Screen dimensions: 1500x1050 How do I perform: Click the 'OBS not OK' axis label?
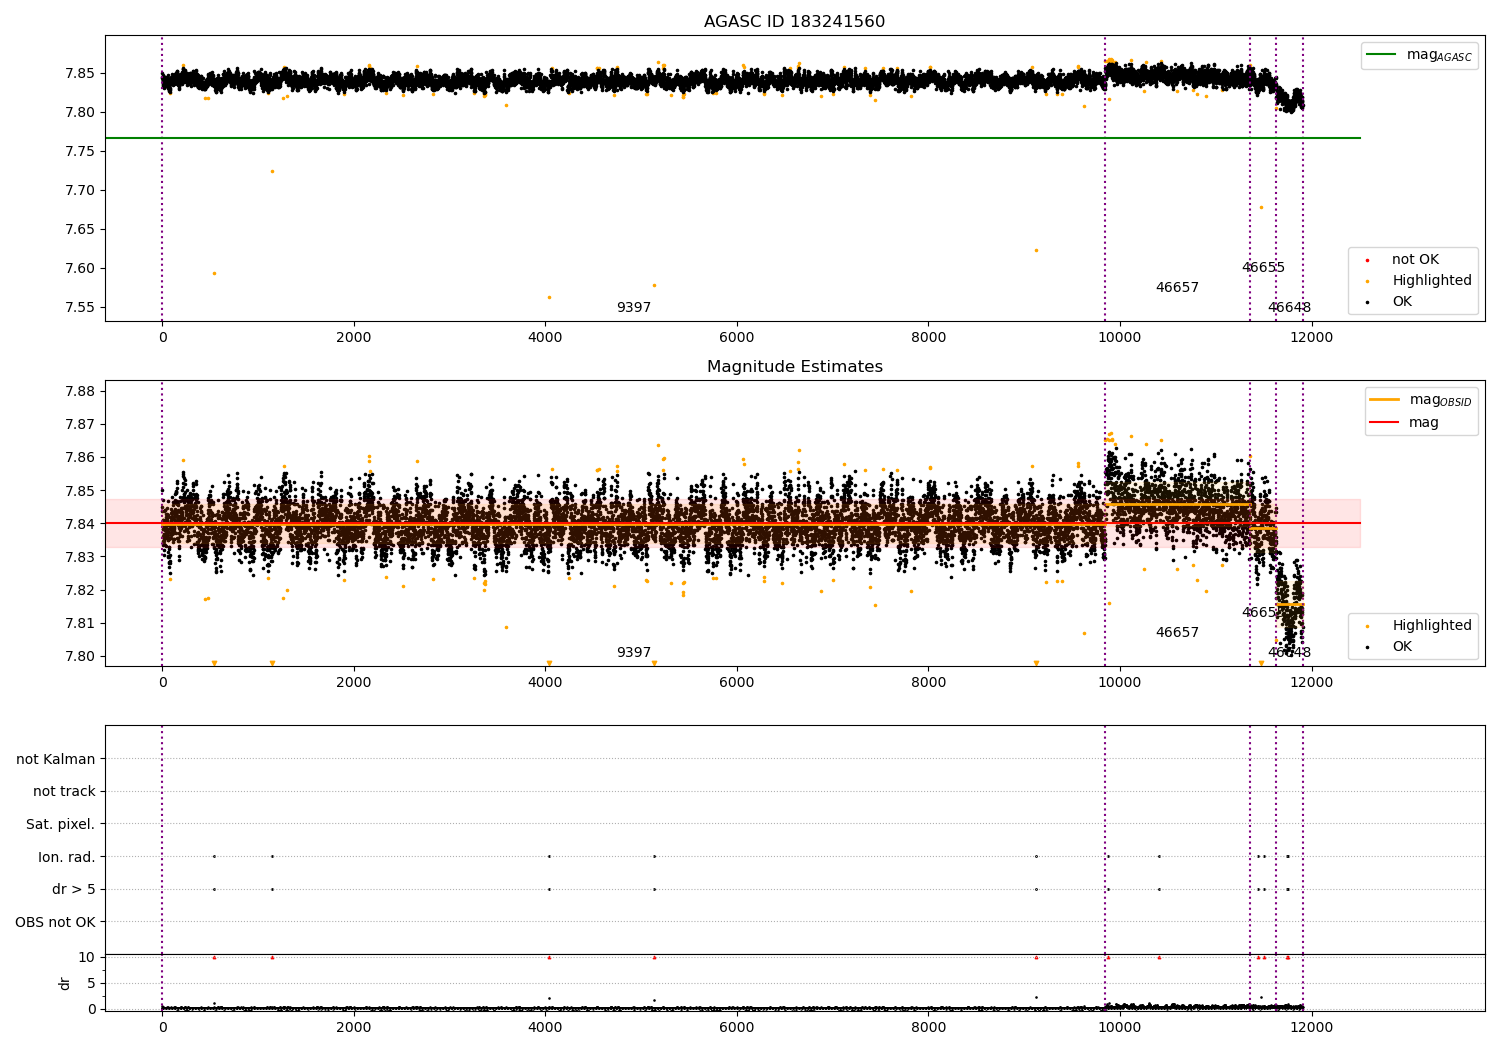(x=56, y=923)
